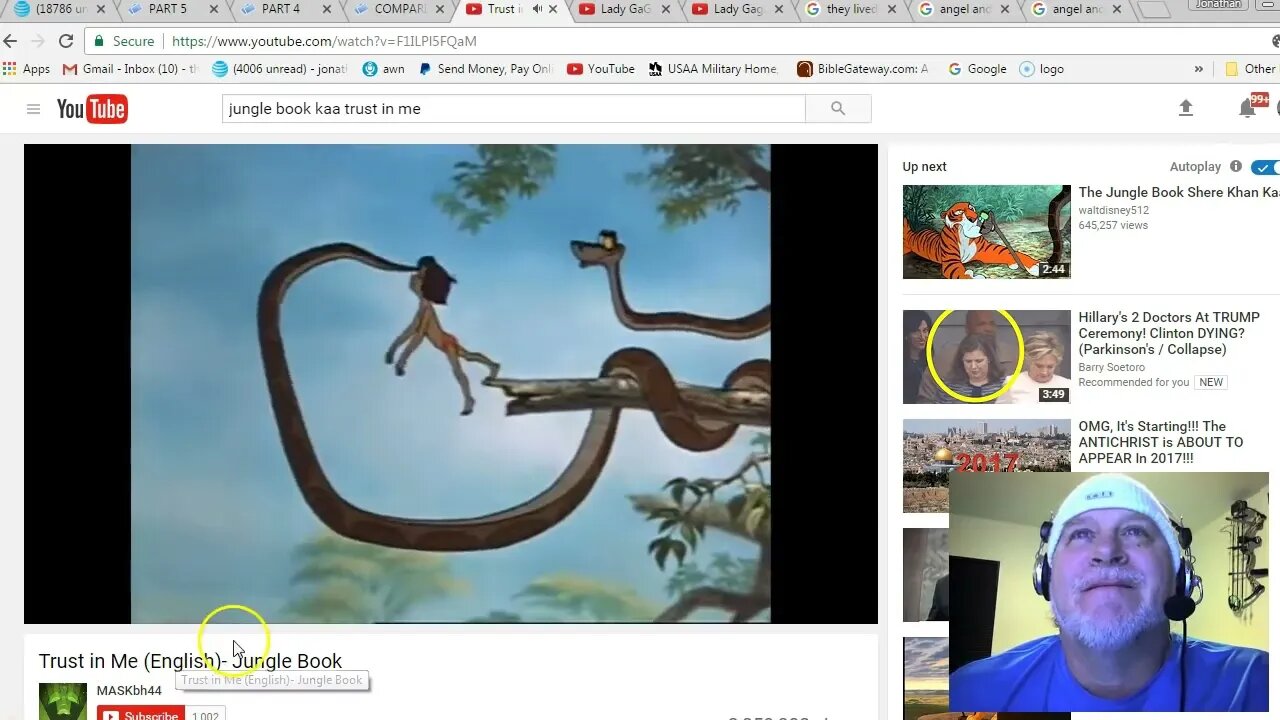Open MASKbh44 channel name

[129, 691]
